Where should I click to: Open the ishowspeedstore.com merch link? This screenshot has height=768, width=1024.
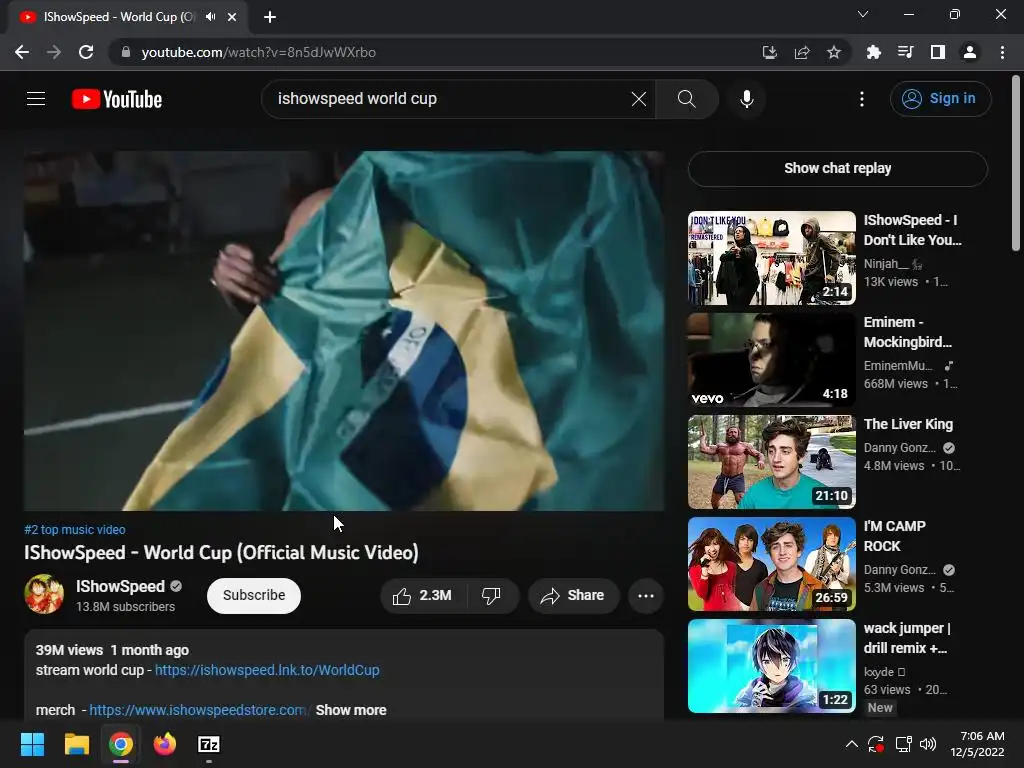pos(198,710)
